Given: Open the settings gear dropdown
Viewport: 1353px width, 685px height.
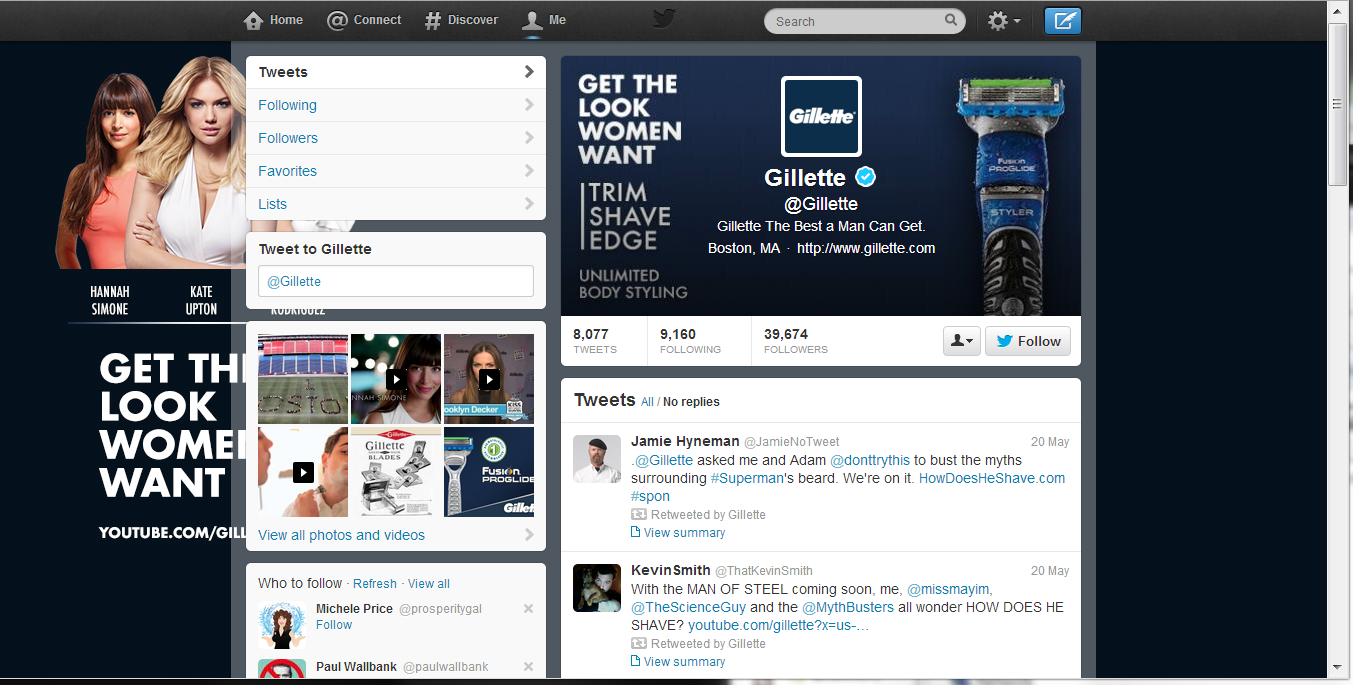Looking at the screenshot, I should [x=1004, y=21].
